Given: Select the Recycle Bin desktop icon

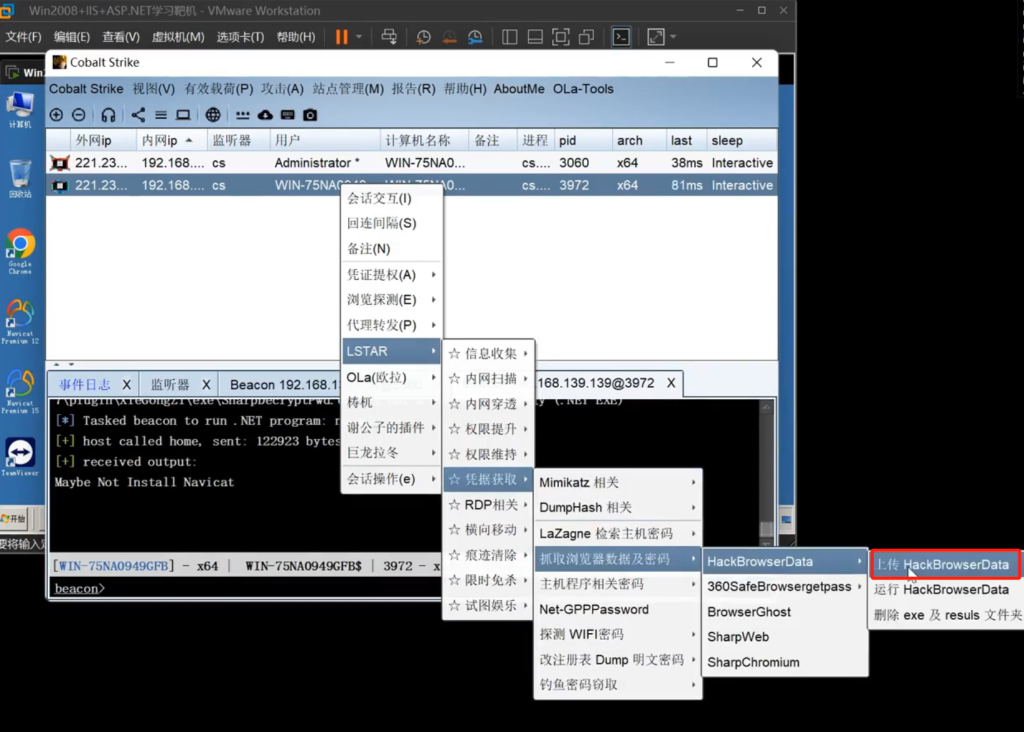Looking at the screenshot, I should (x=20, y=178).
